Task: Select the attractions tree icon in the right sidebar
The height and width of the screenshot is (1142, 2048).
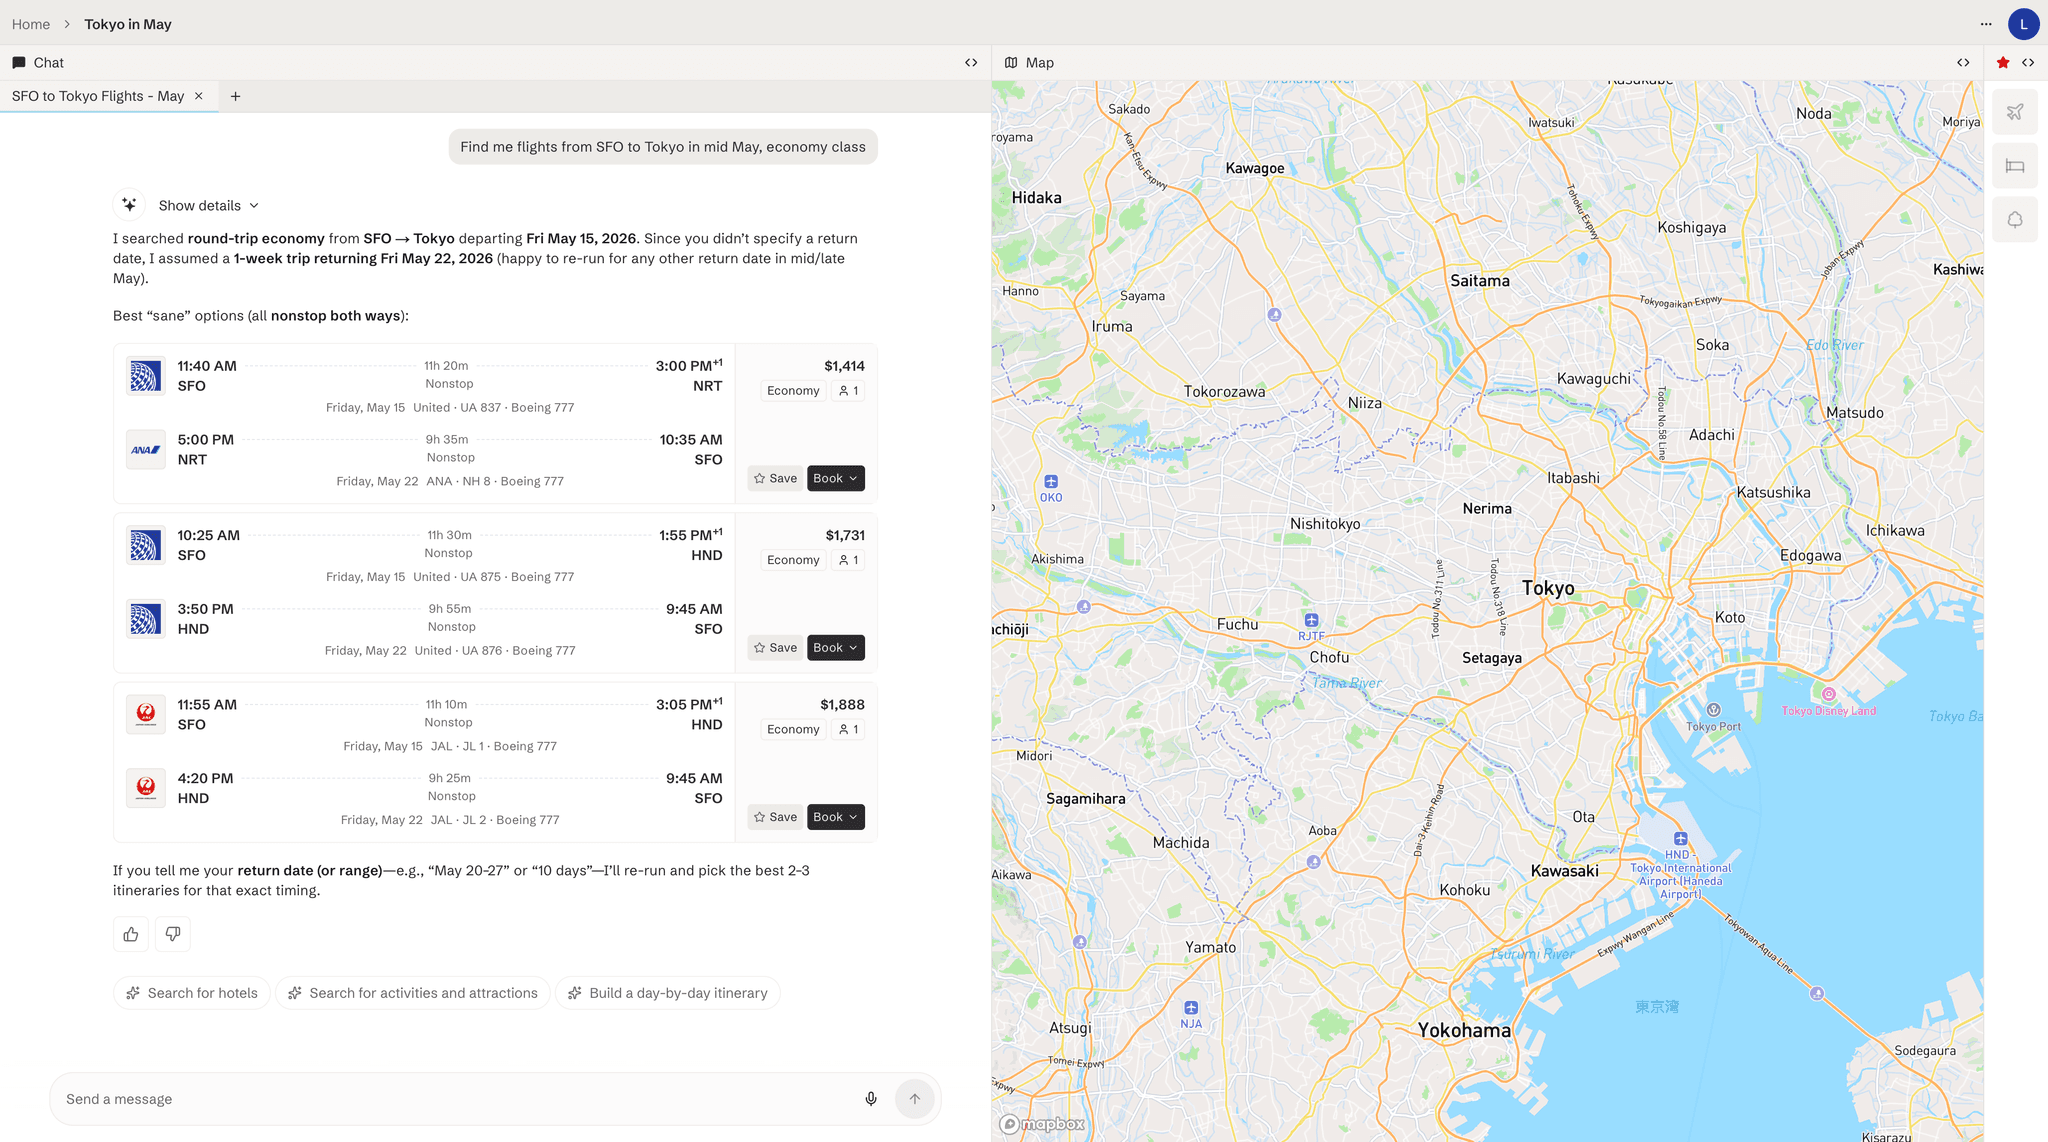Action: click(2016, 219)
